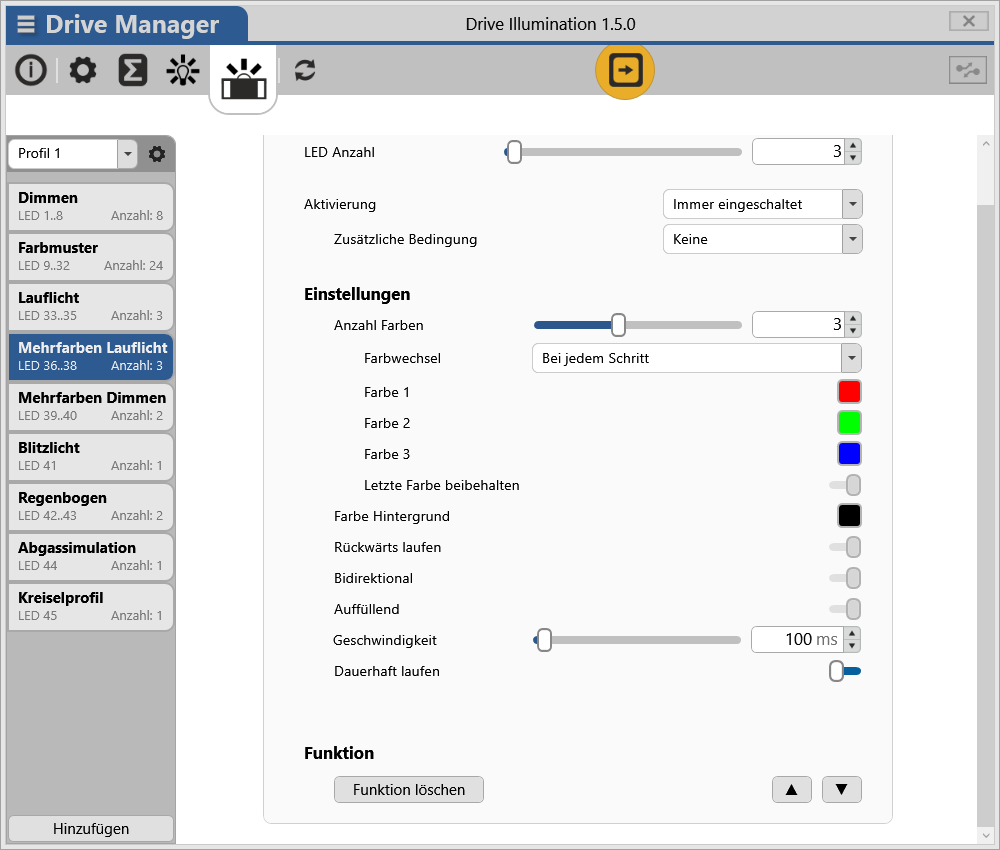
Task: Click the yellow transfer arrow button
Action: coord(625,70)
